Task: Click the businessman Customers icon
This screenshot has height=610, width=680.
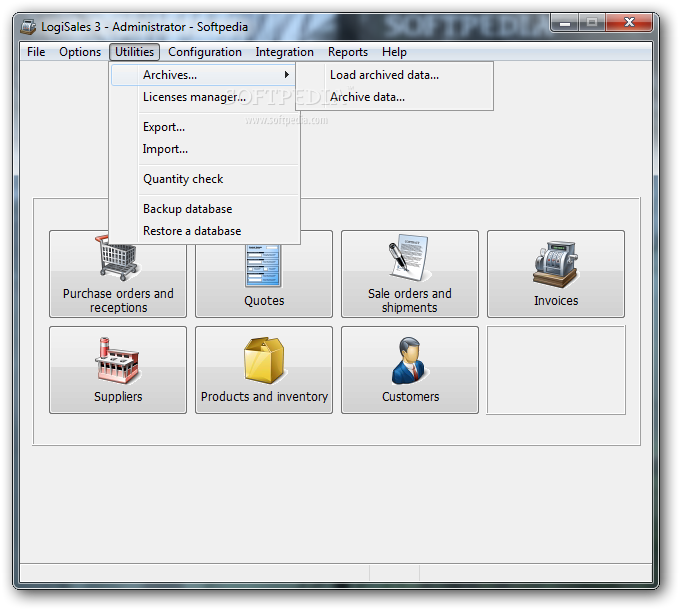Action: click(409, 361)
